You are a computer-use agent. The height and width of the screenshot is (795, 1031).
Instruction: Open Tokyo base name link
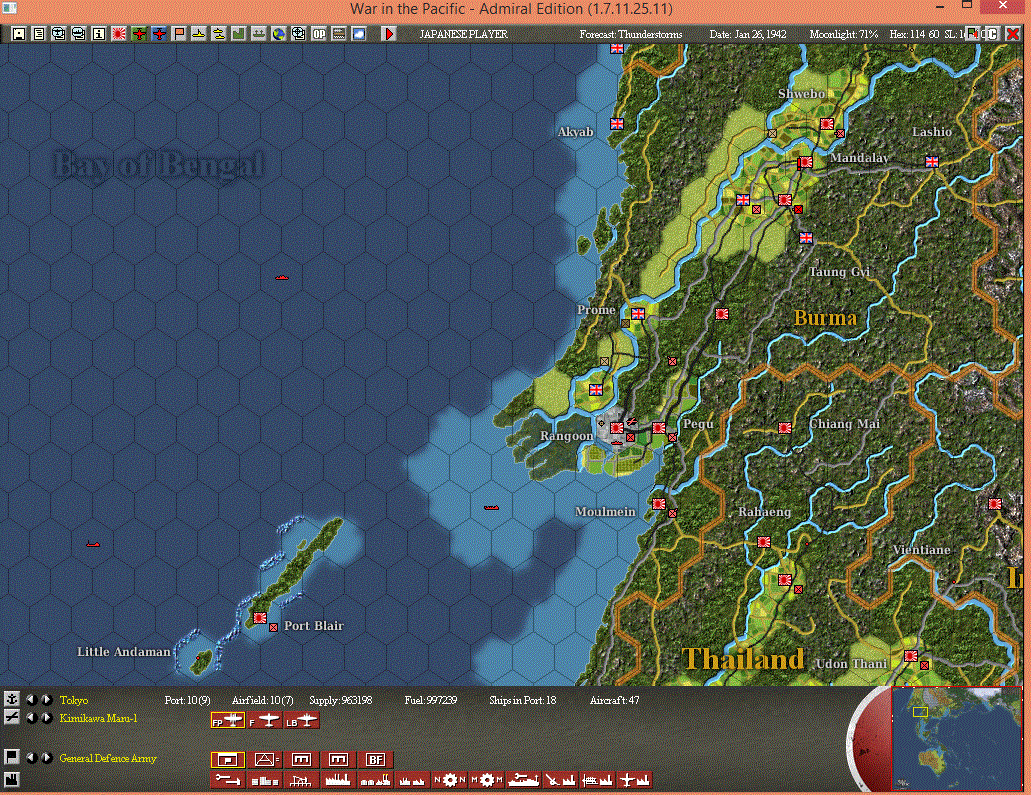pyautogui.click(x=74, y=700)
